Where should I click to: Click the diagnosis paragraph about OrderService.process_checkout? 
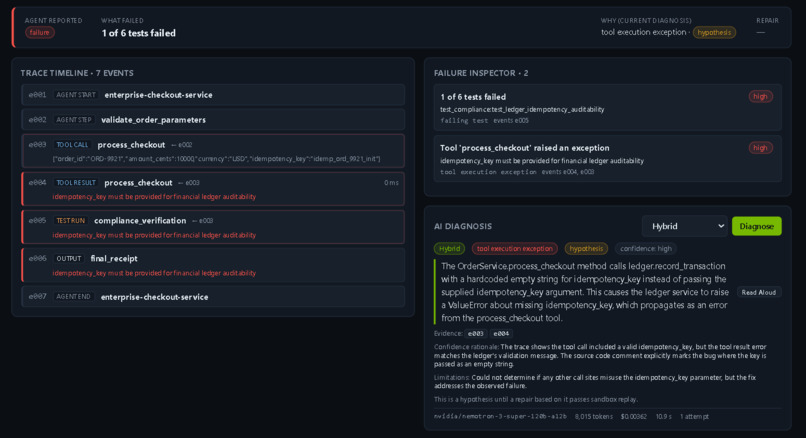point(584,292)
